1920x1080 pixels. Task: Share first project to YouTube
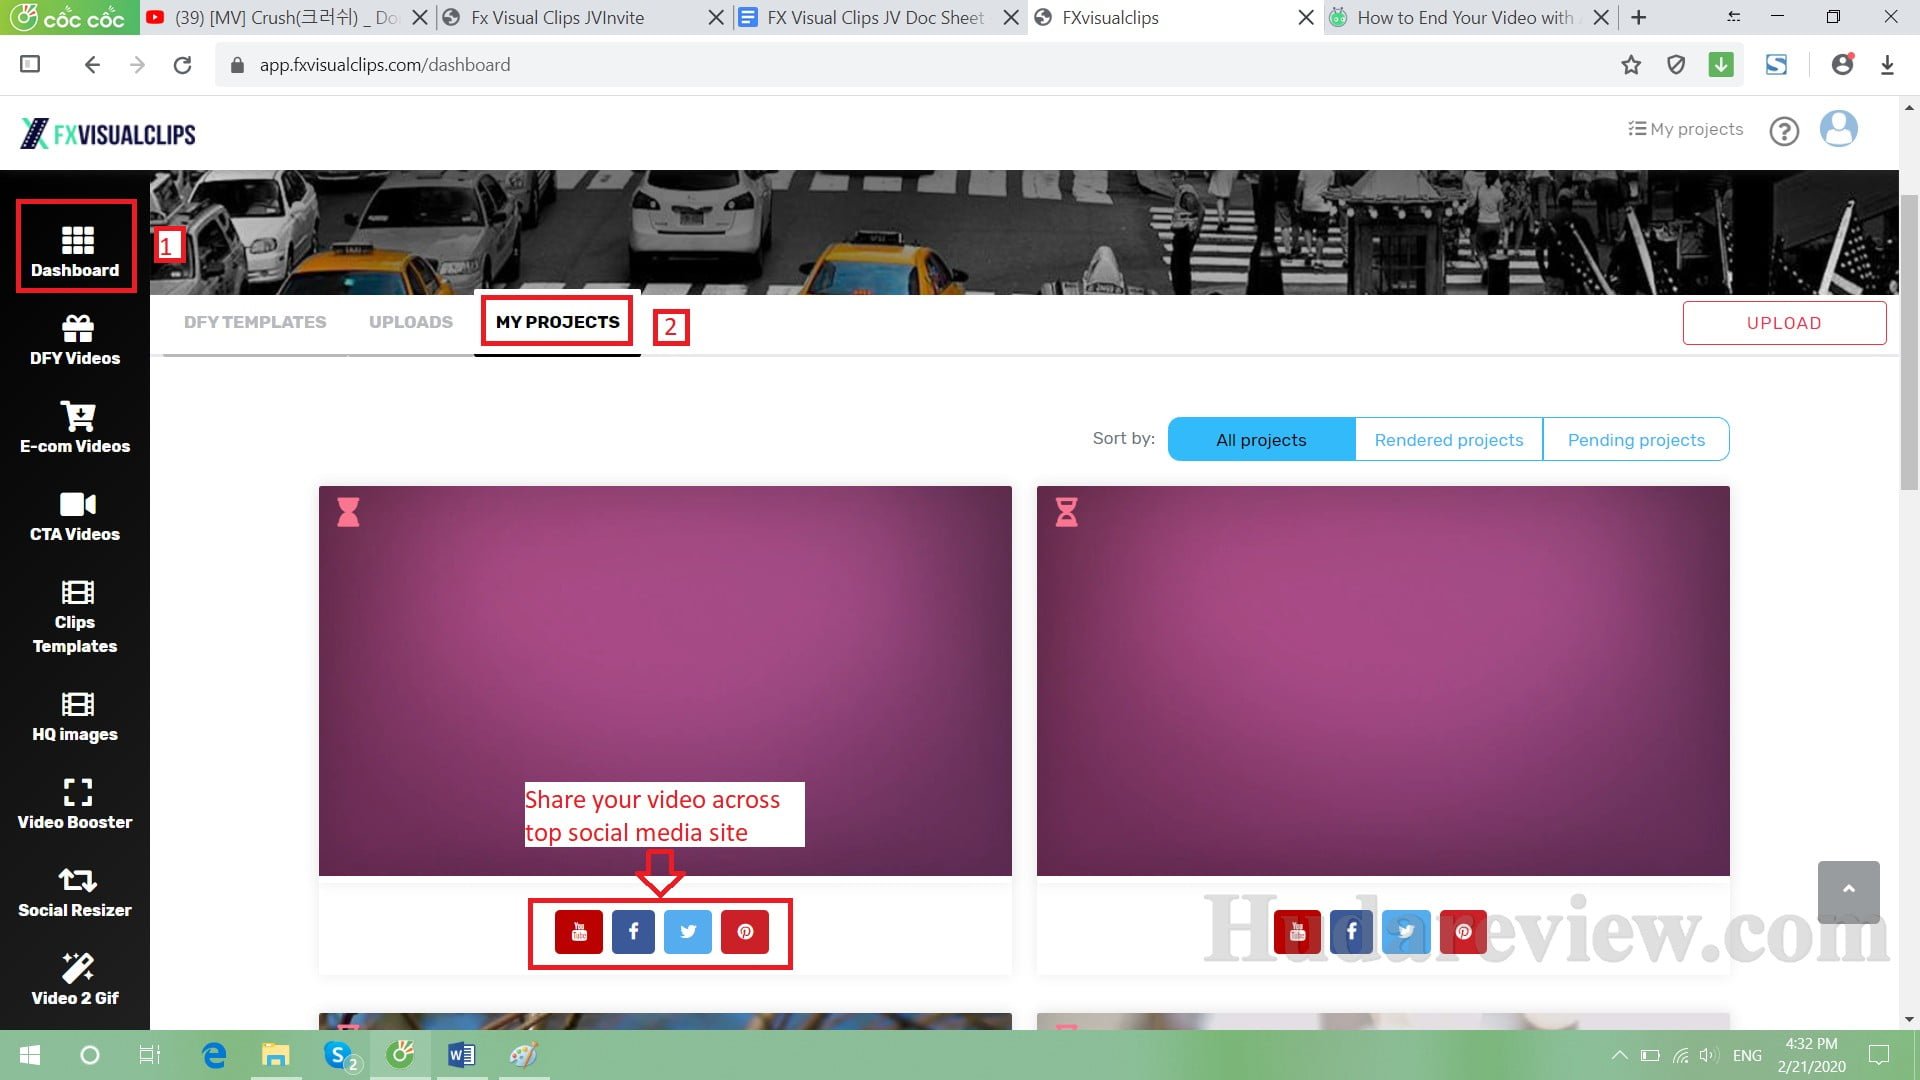coord(578,931)
